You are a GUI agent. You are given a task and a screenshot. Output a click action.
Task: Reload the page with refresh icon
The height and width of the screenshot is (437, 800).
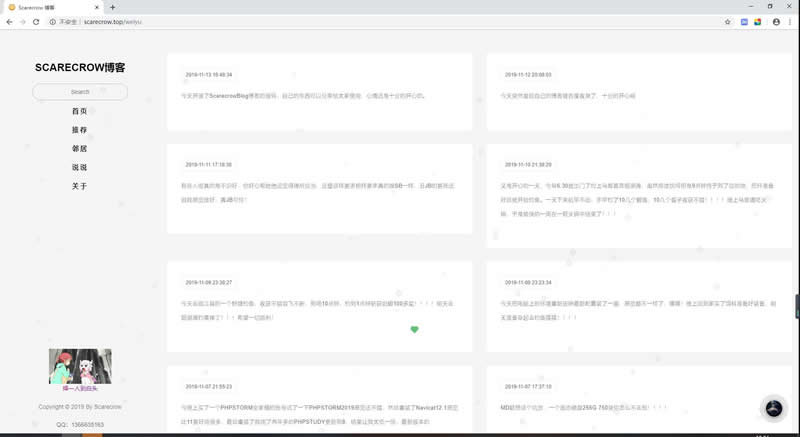(x=38, y=21)
